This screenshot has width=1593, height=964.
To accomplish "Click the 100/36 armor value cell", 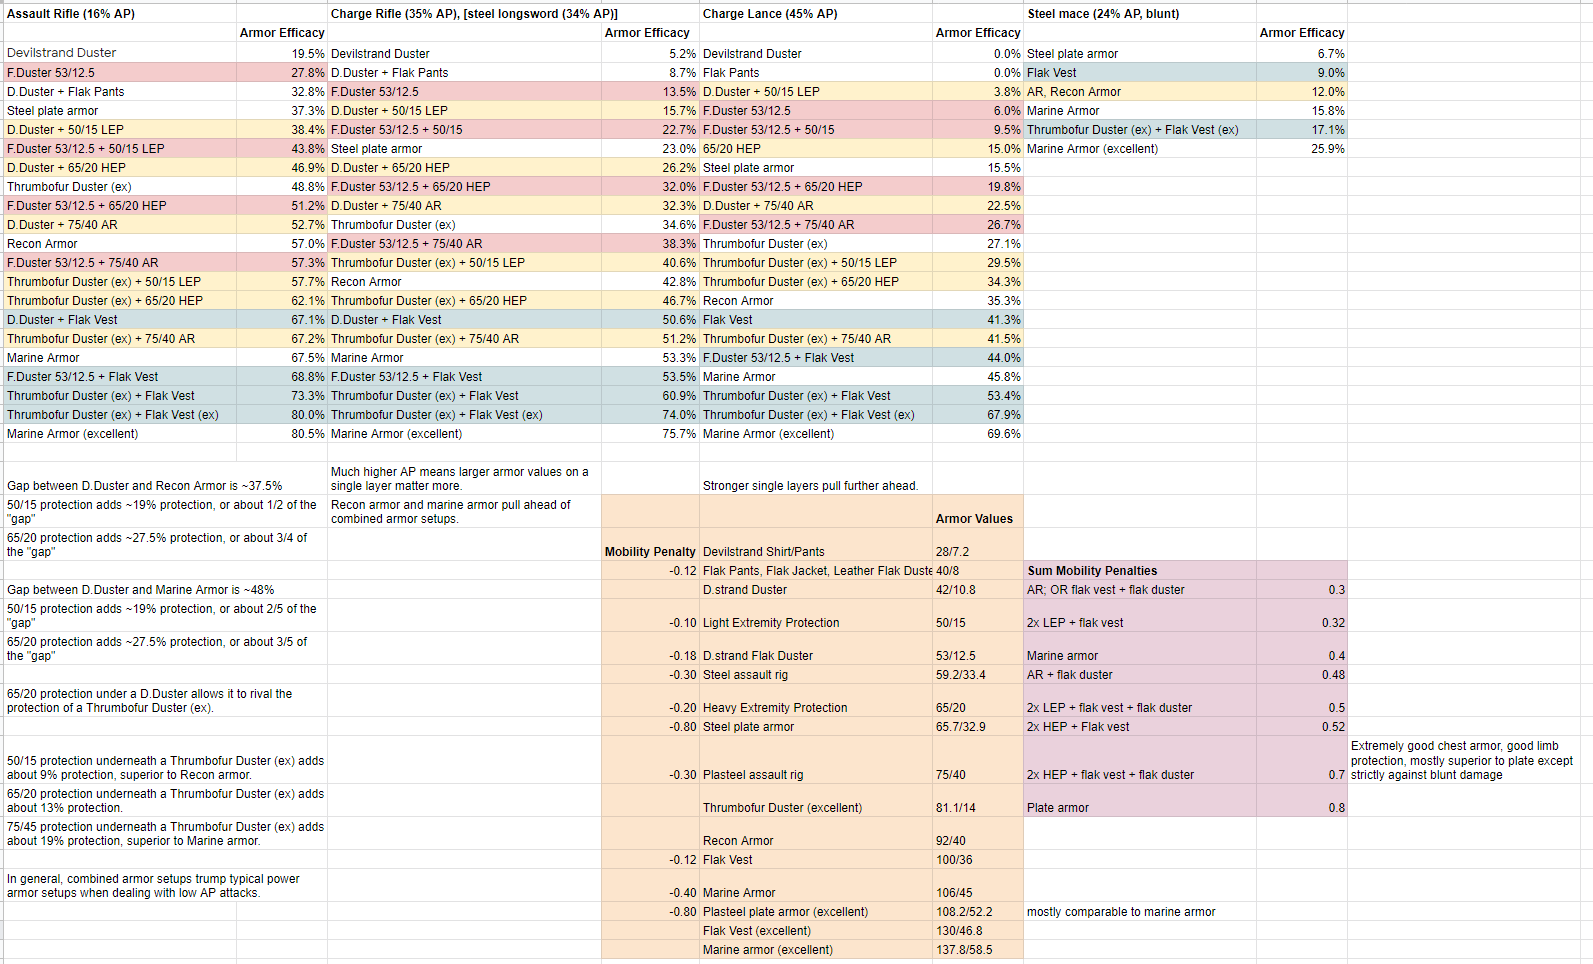I will pyautogui.click(x=978, y=860).
